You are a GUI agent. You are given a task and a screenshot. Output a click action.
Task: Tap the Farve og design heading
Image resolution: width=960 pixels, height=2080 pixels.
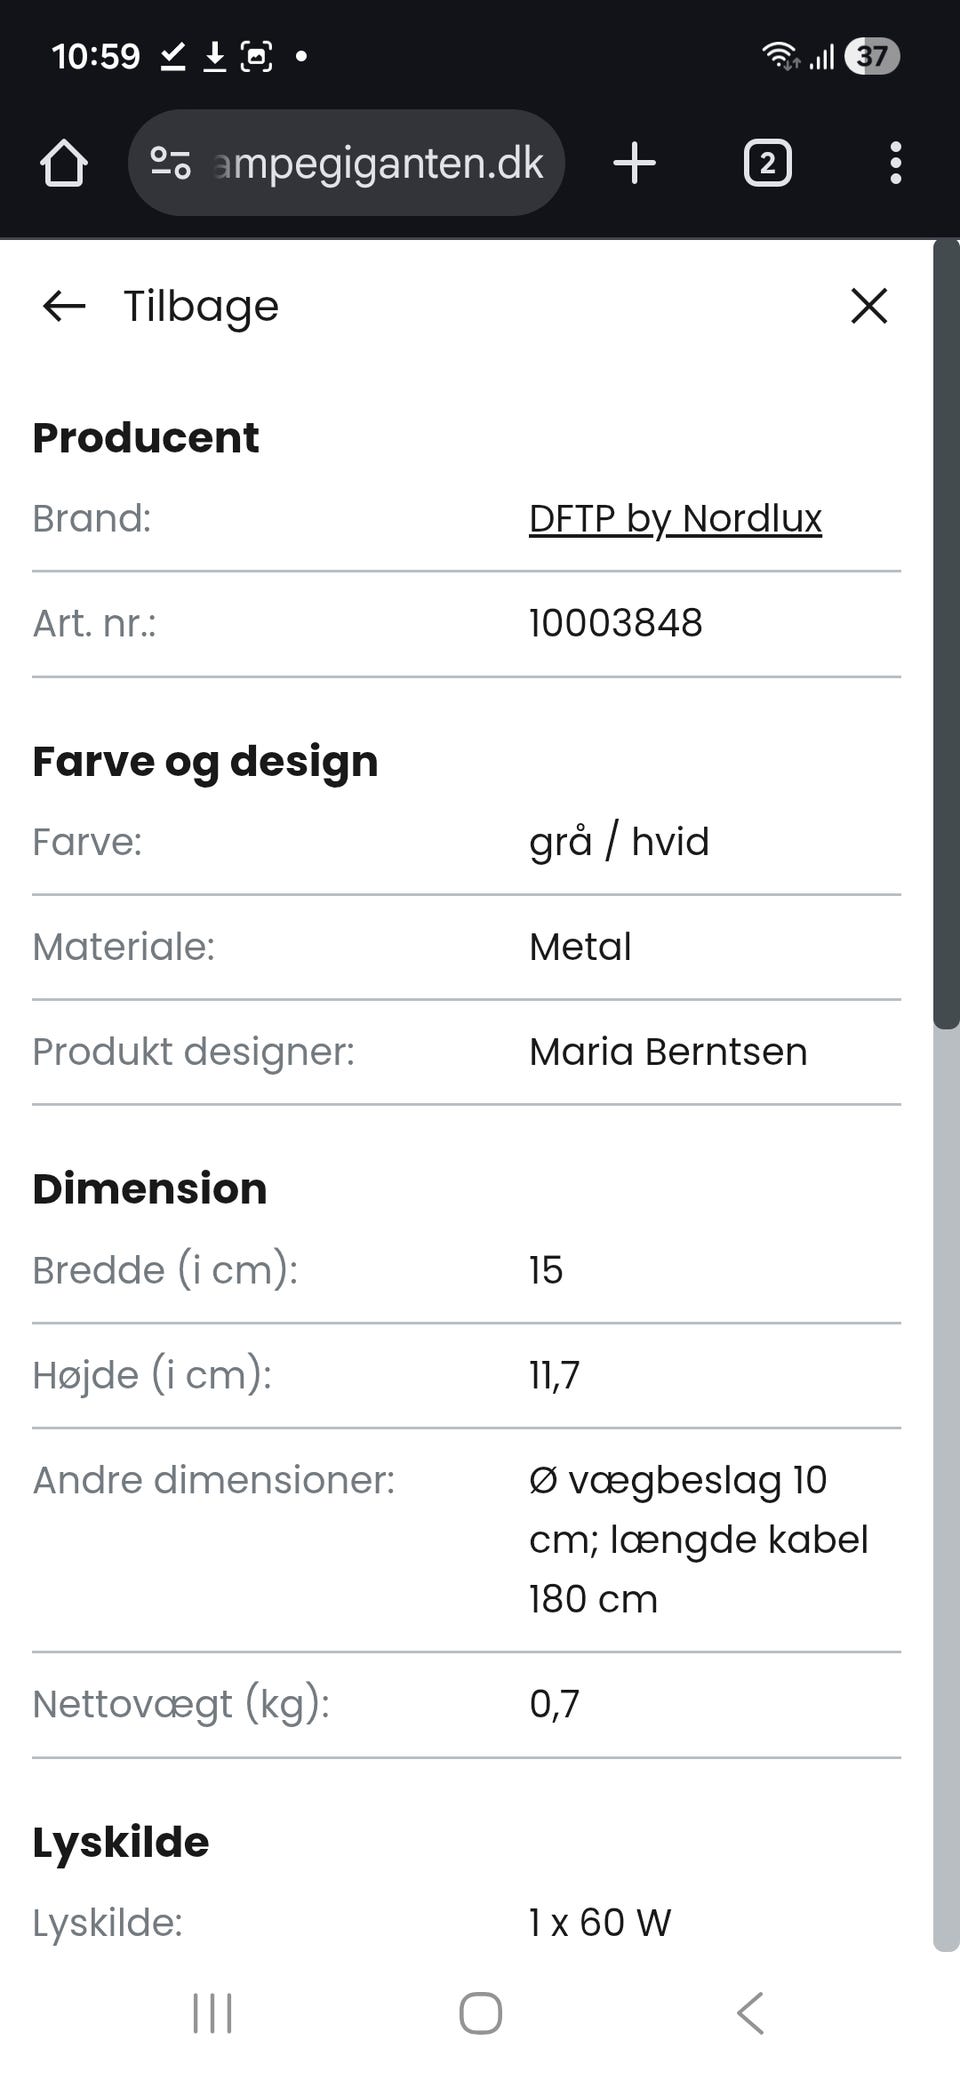[205, 761]
